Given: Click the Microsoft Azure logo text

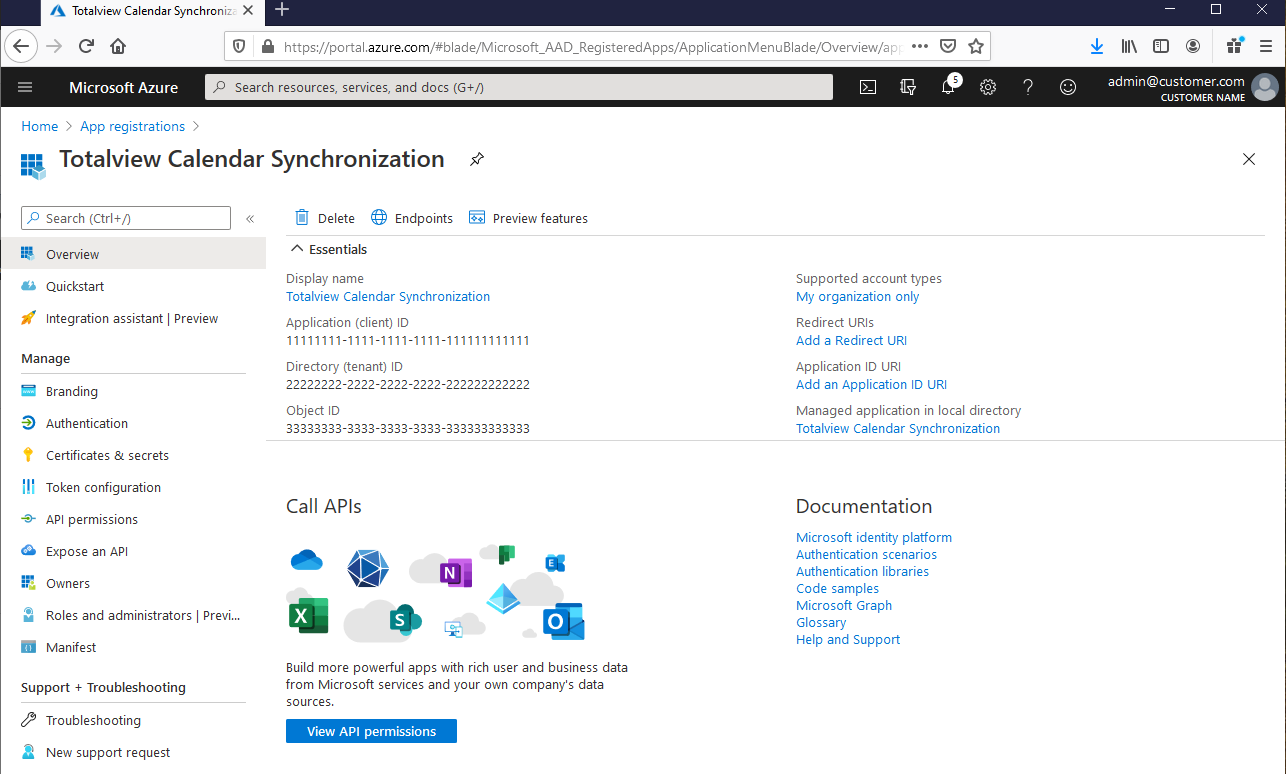Looking at the screenshot, I should tap(123, 87).
